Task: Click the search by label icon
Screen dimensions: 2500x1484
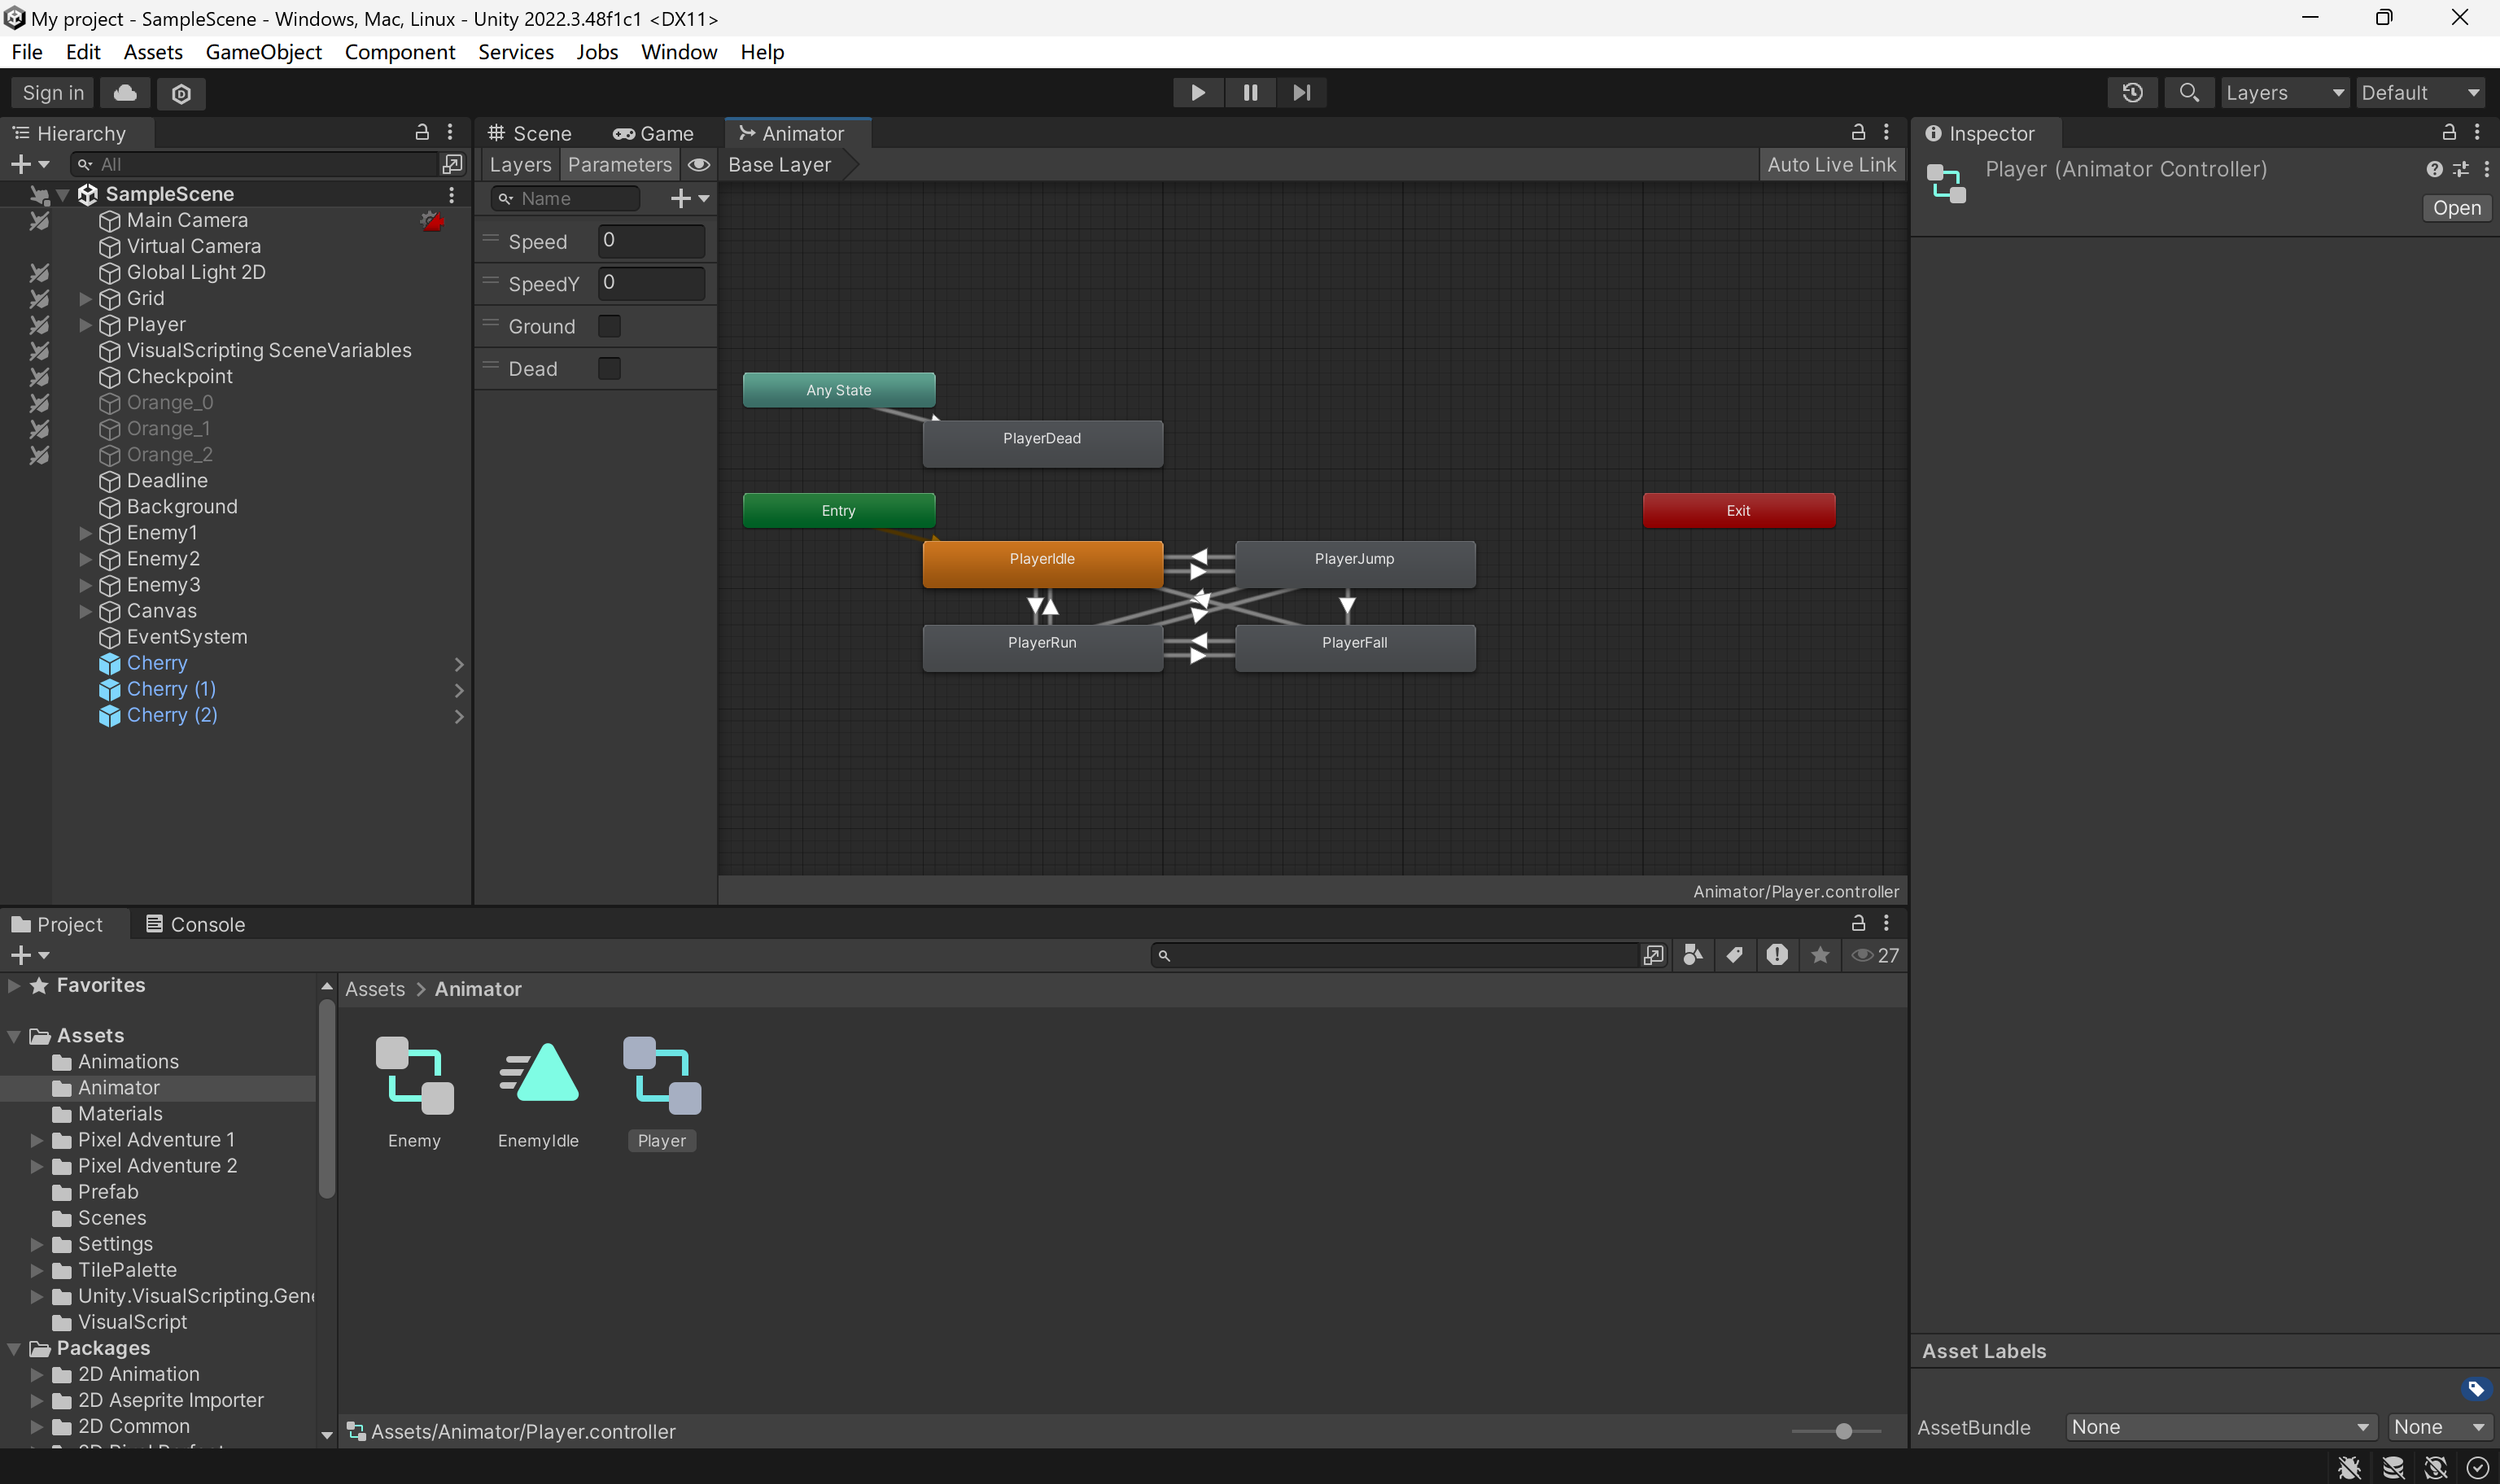Action: click(x=1734, y=955)
